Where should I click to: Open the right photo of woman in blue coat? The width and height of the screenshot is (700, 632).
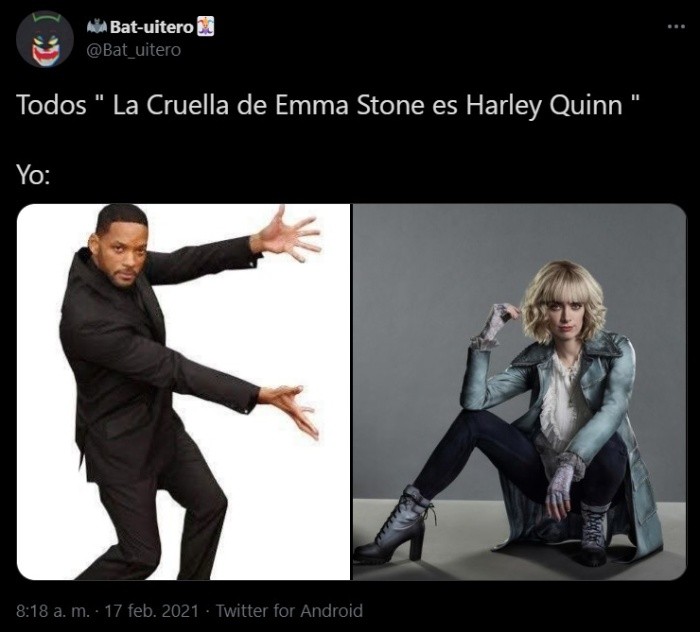coord(519,392)
